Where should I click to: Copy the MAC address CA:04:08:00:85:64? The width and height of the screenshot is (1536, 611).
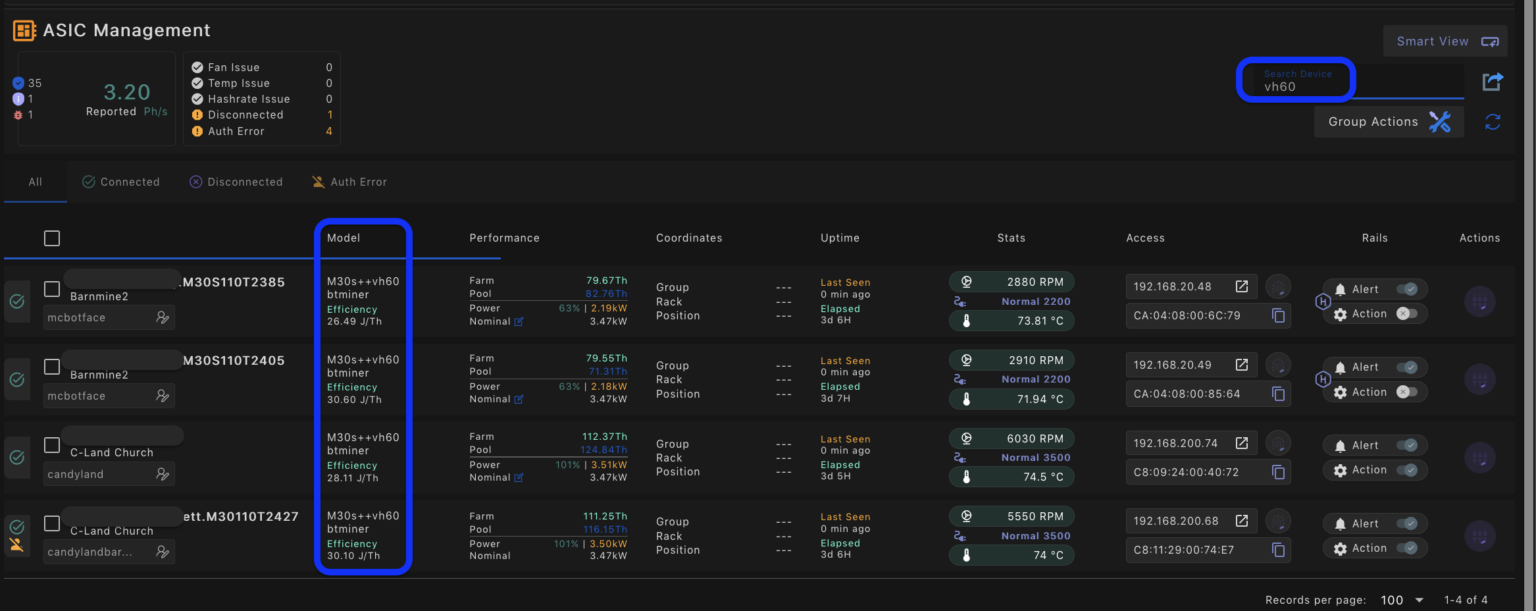click(x=1278, y=394)
